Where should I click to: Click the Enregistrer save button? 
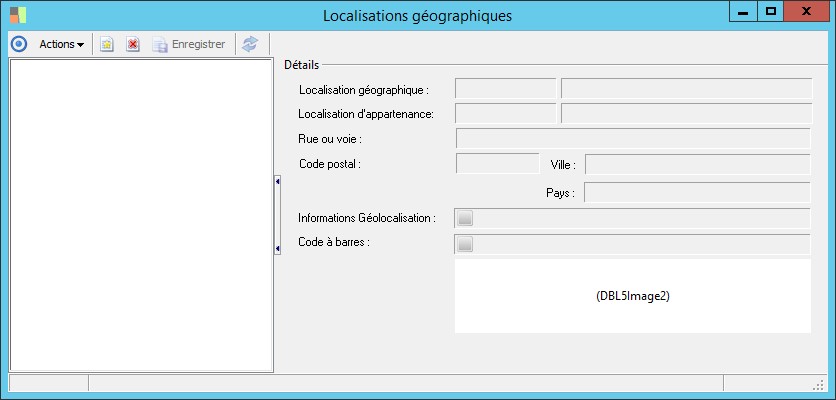[x=188, y=44]
